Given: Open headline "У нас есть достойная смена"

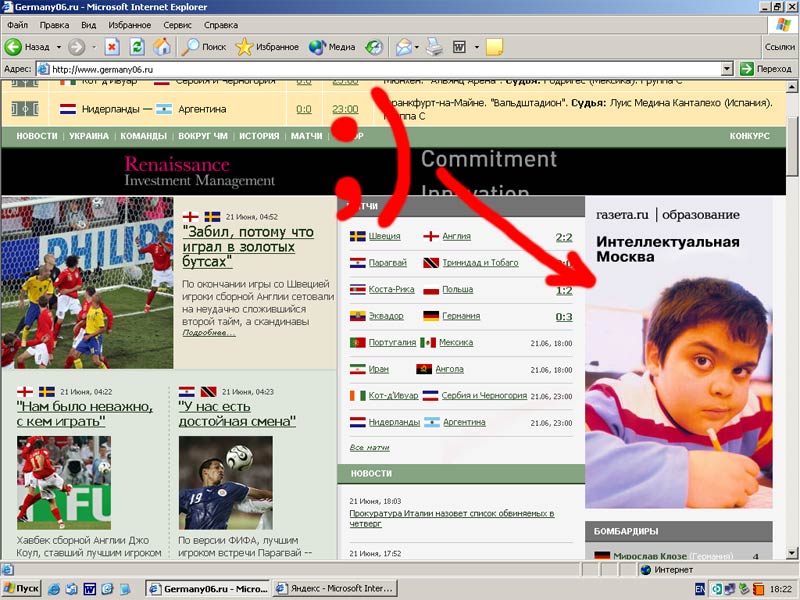Looking at the screenshot, I should (x=237, y=414).
